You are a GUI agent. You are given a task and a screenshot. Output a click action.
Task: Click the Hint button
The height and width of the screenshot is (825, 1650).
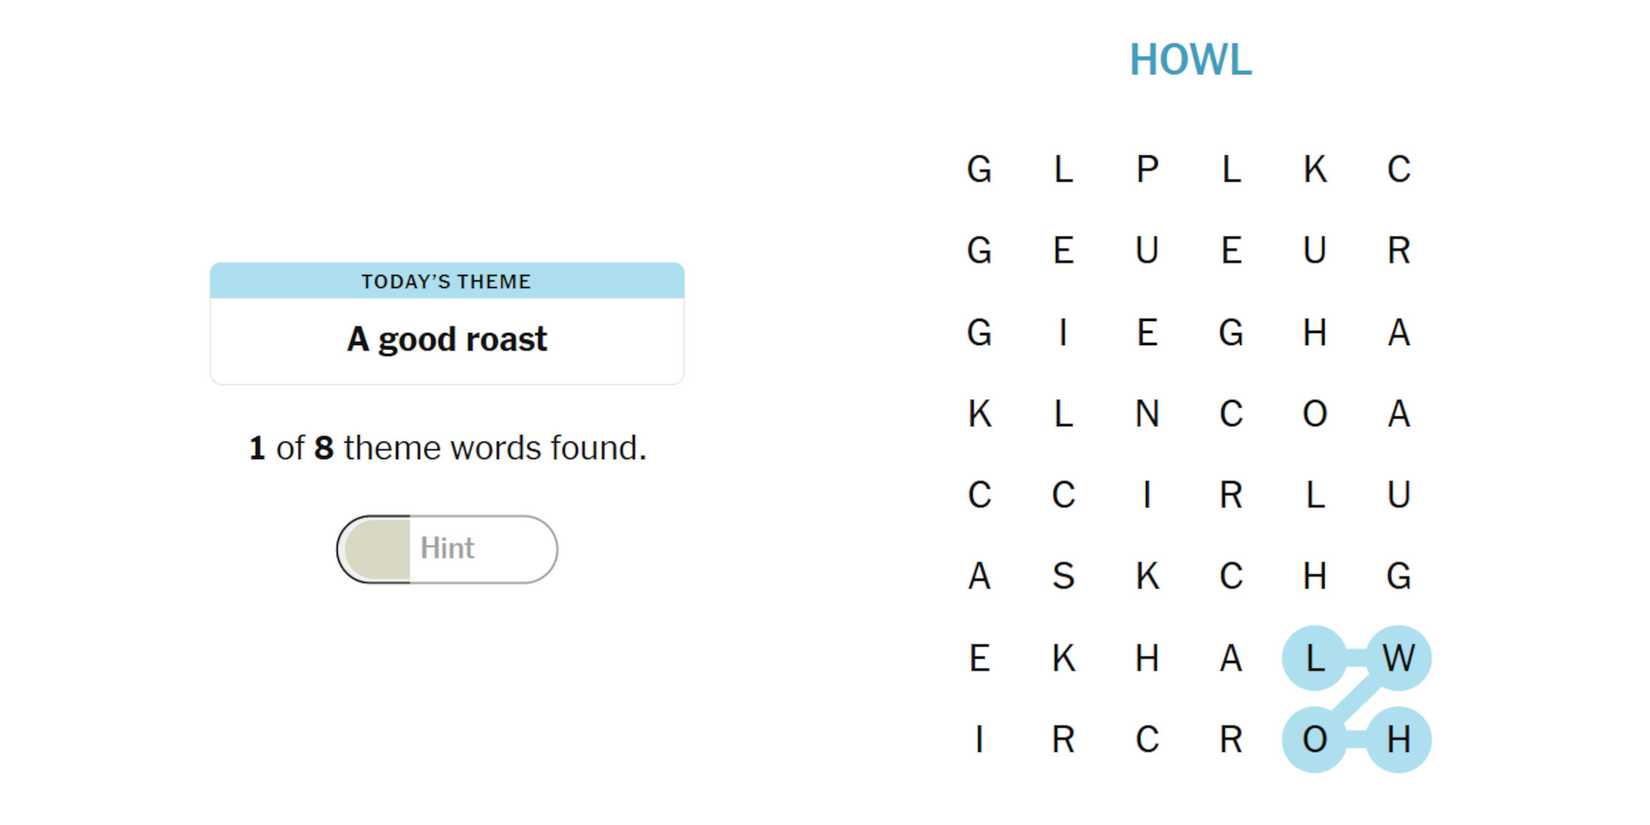point(447,549)
